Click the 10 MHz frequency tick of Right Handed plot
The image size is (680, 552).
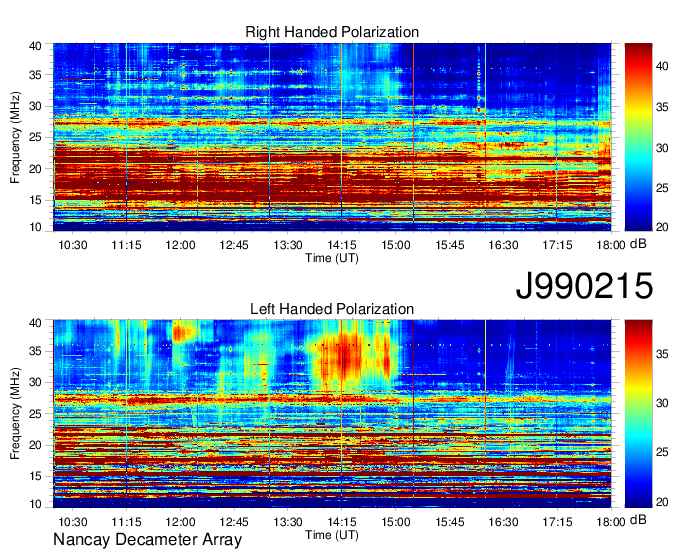35,227
